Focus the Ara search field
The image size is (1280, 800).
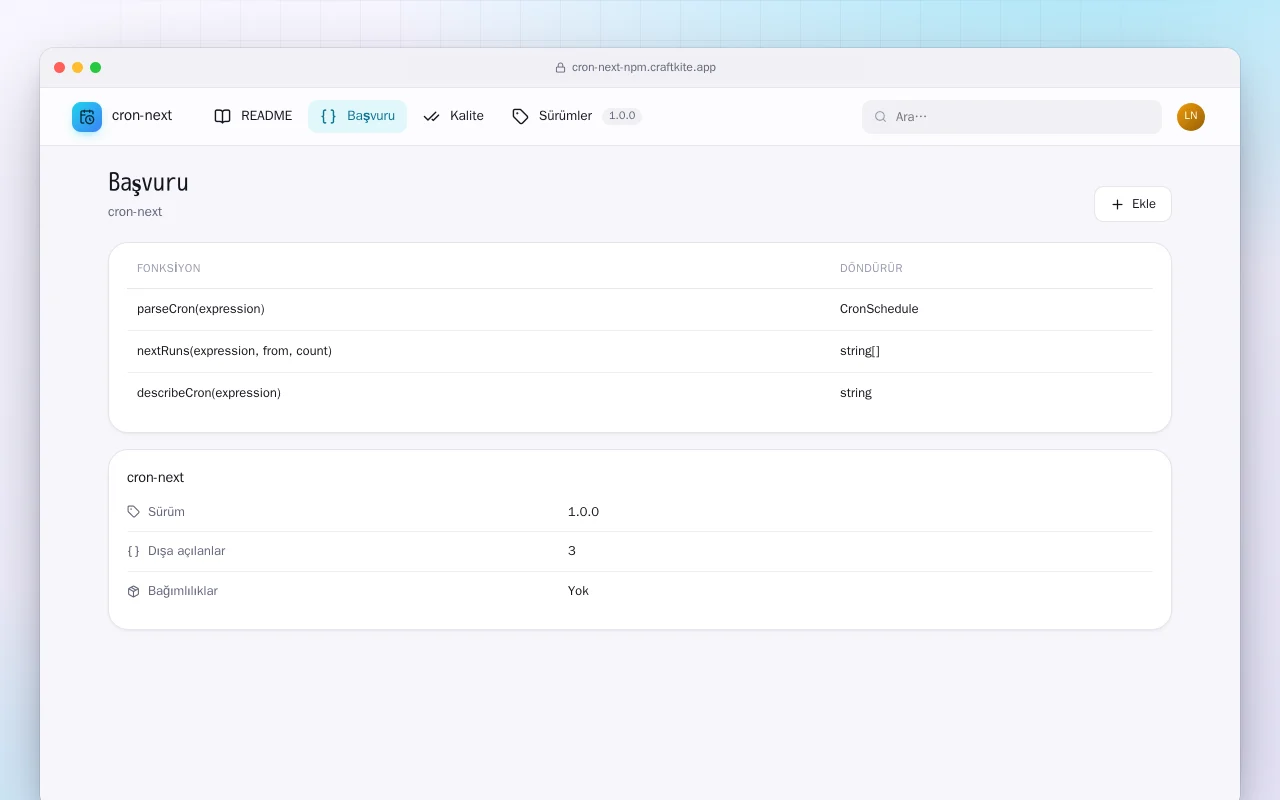(1012, 117)
